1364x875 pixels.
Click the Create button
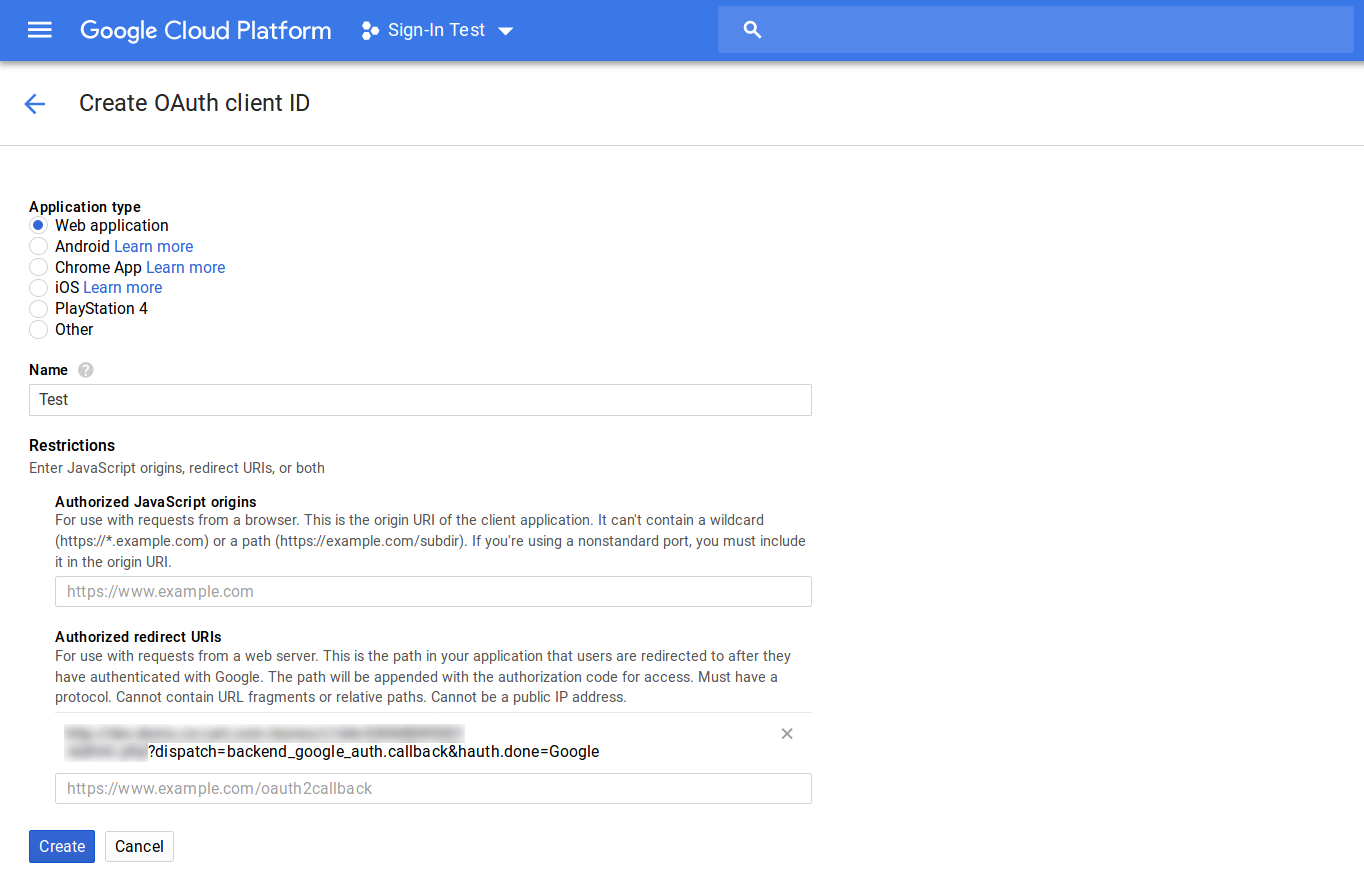[62, 846]
